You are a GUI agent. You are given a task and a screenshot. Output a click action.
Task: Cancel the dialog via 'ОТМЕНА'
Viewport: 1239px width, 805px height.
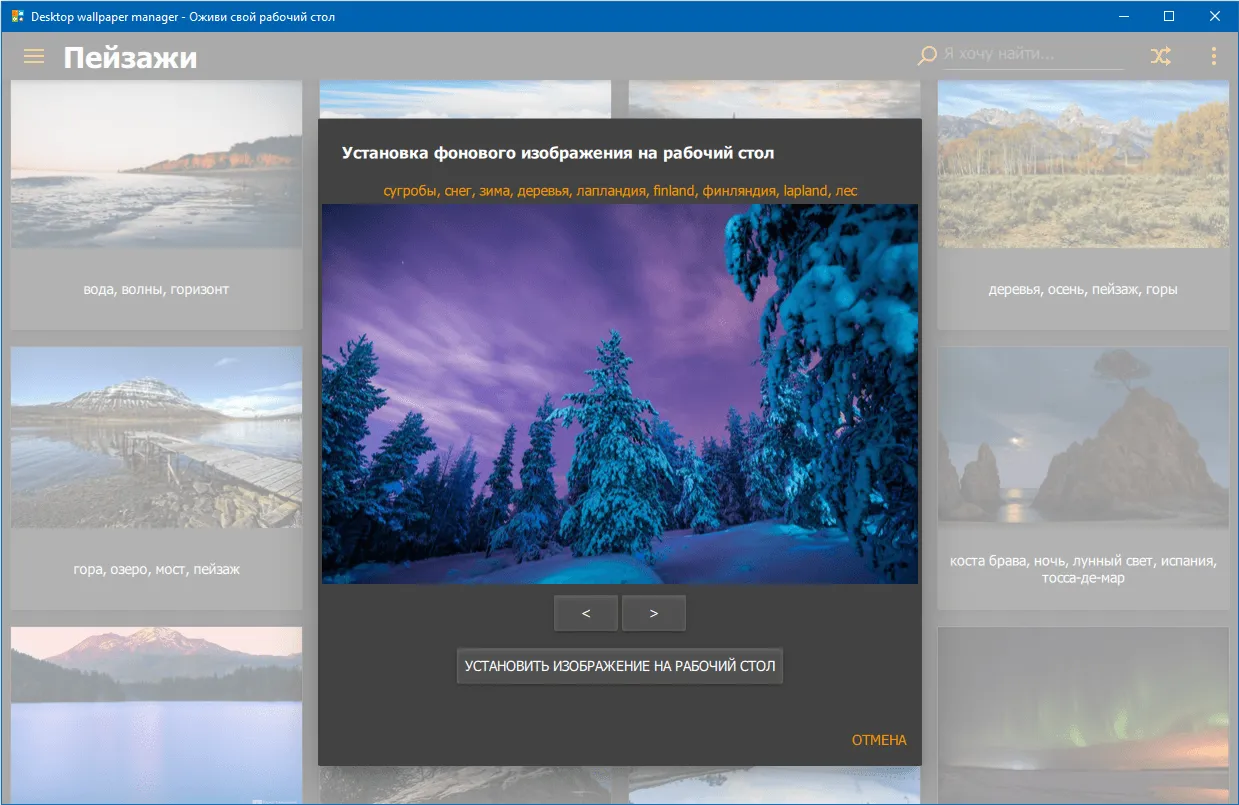tap(879, 740)
